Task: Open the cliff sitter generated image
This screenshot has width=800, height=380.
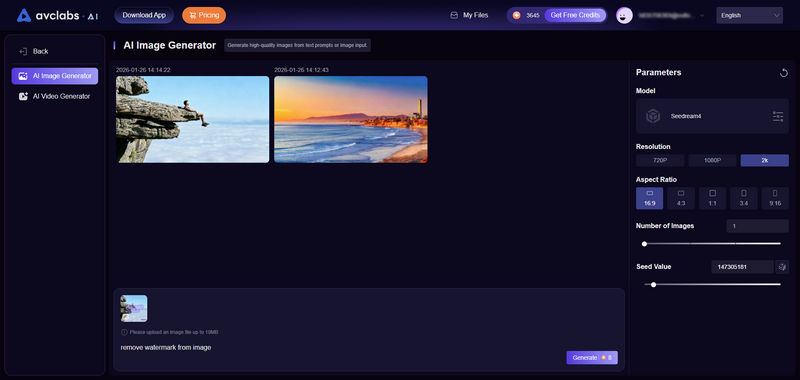Action: click(x=192, y=119)
